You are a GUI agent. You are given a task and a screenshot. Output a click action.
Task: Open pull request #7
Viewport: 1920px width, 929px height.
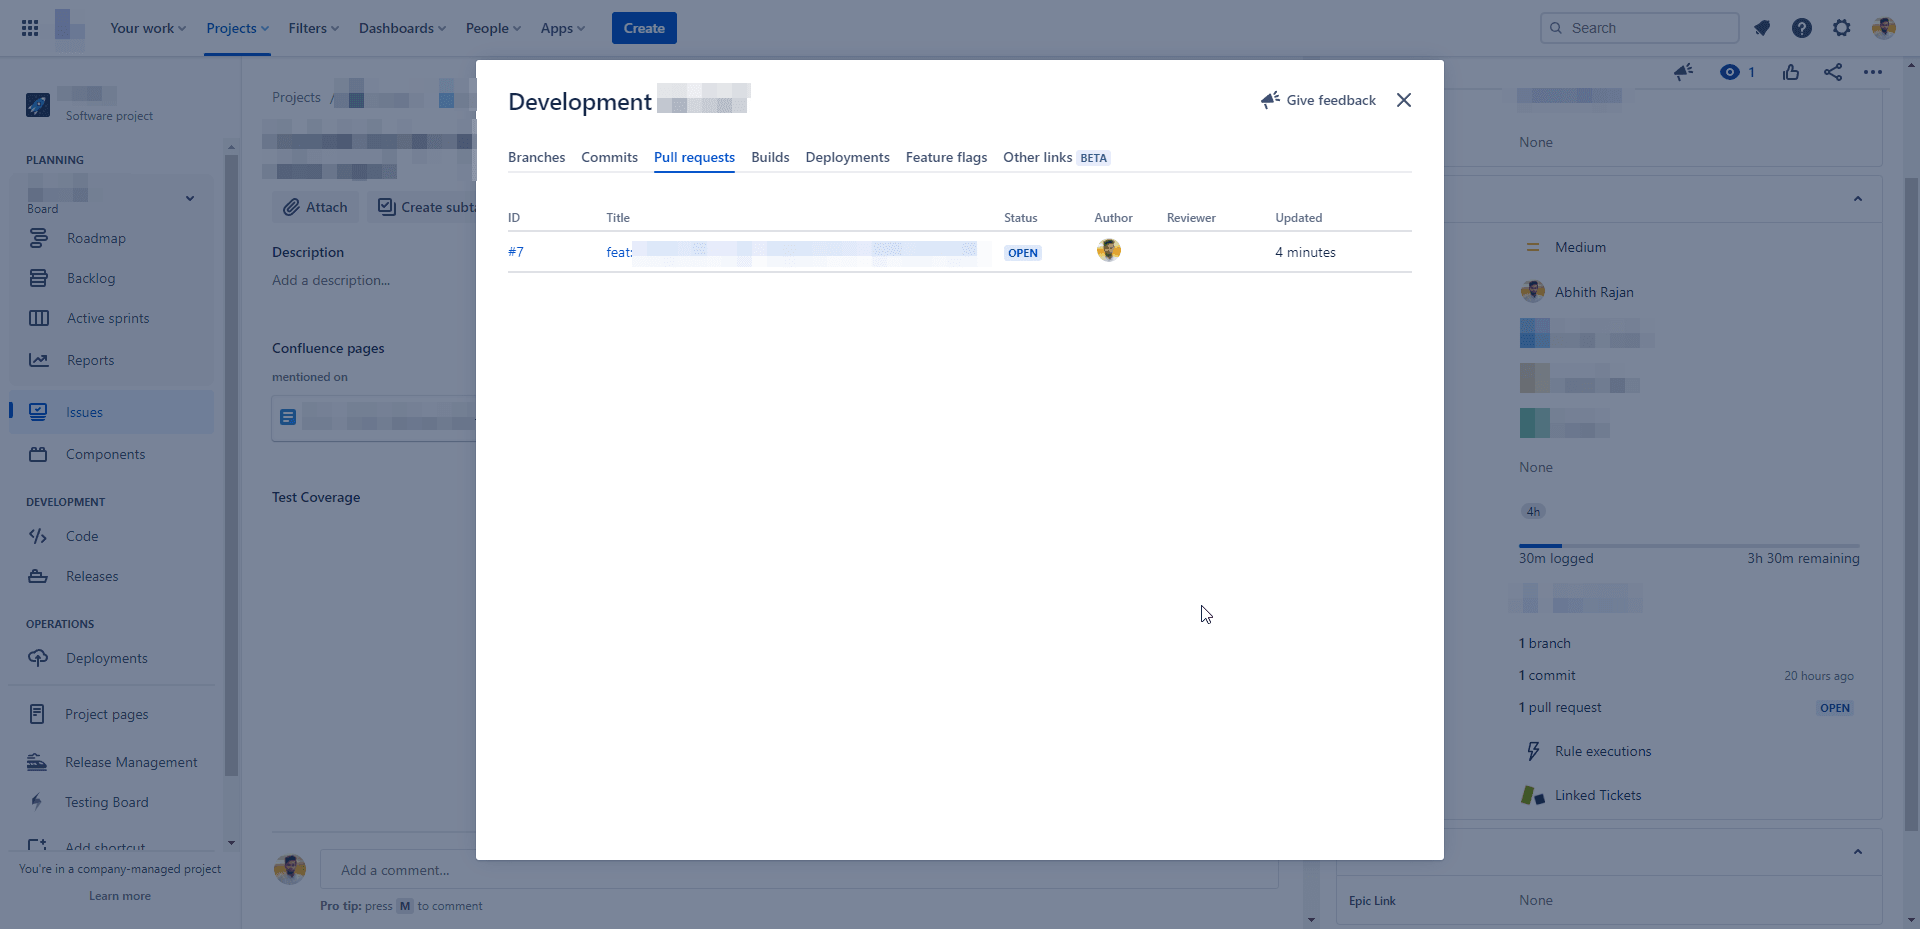click(x=516, y=252)
